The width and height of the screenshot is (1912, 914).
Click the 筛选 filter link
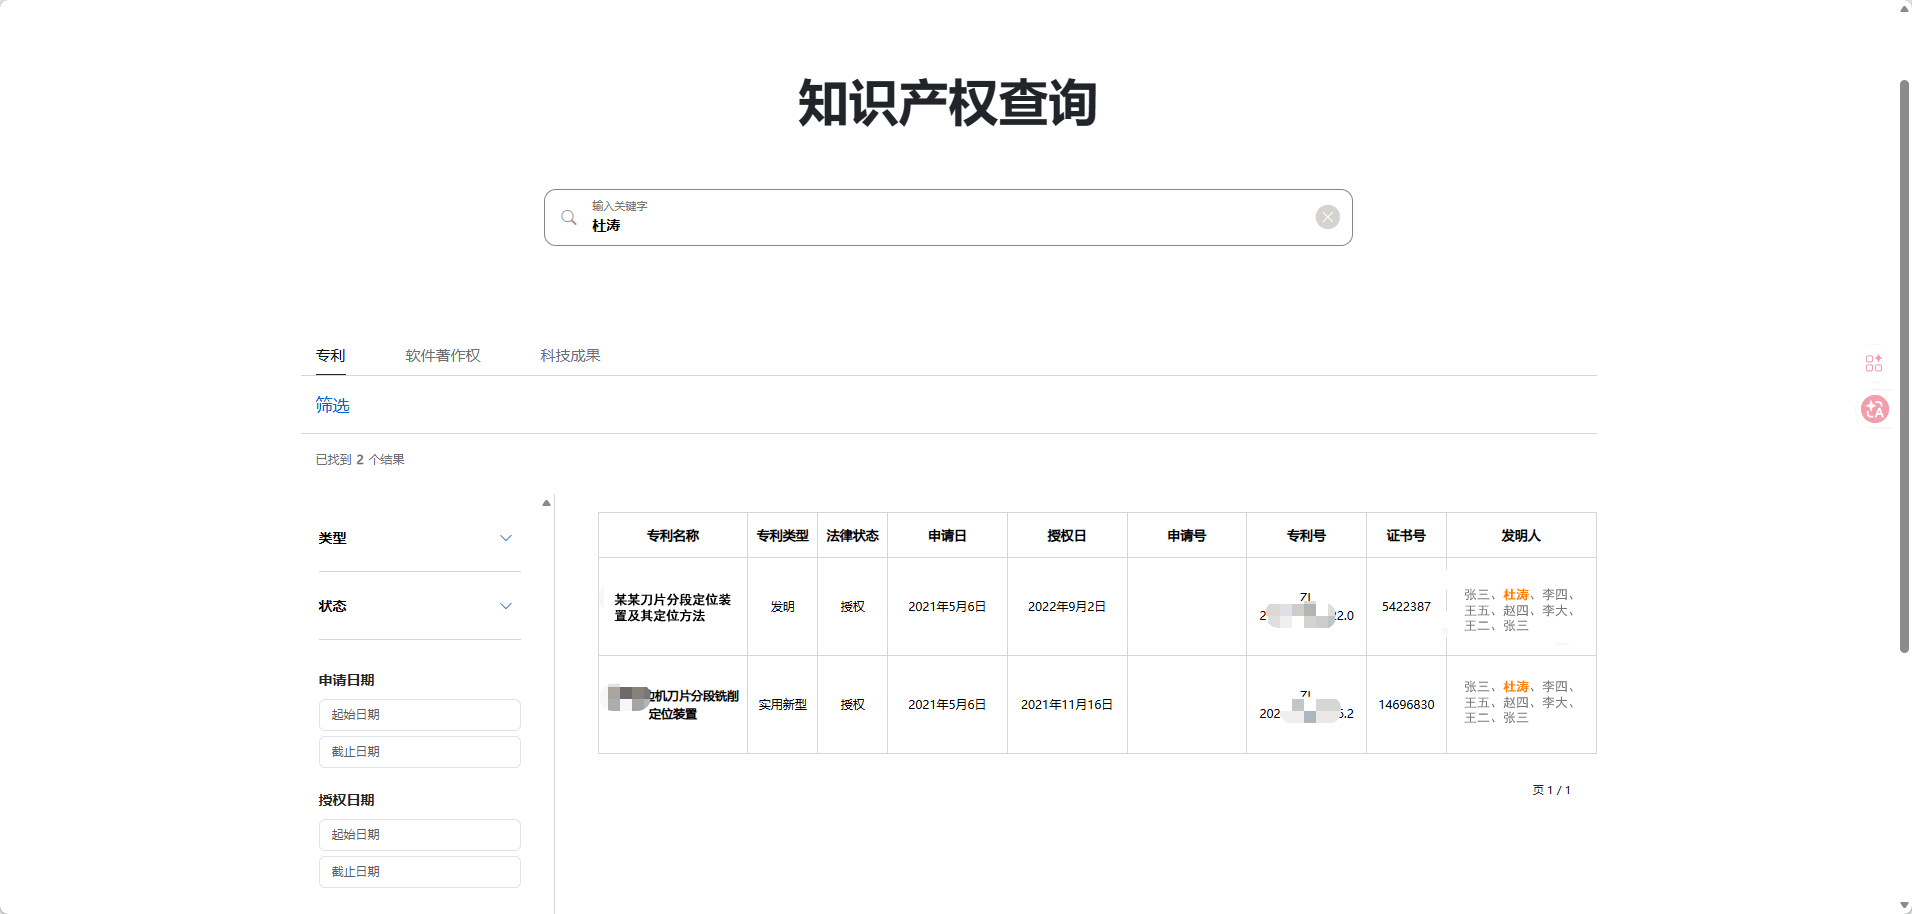tap(332, 405)
